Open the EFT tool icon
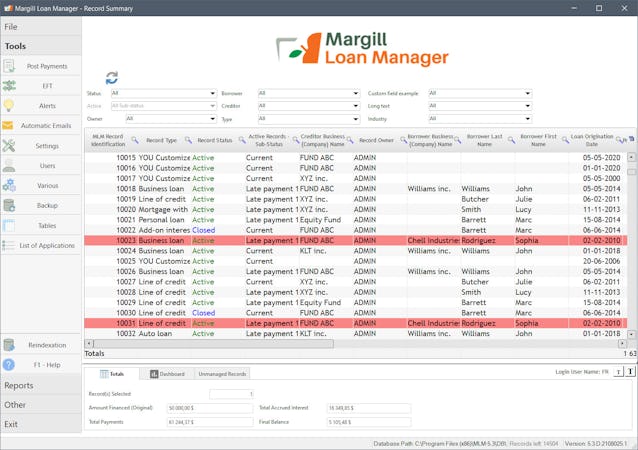This screenshot has height=450, width=638. pyautogui.click(x=9, y=86)
